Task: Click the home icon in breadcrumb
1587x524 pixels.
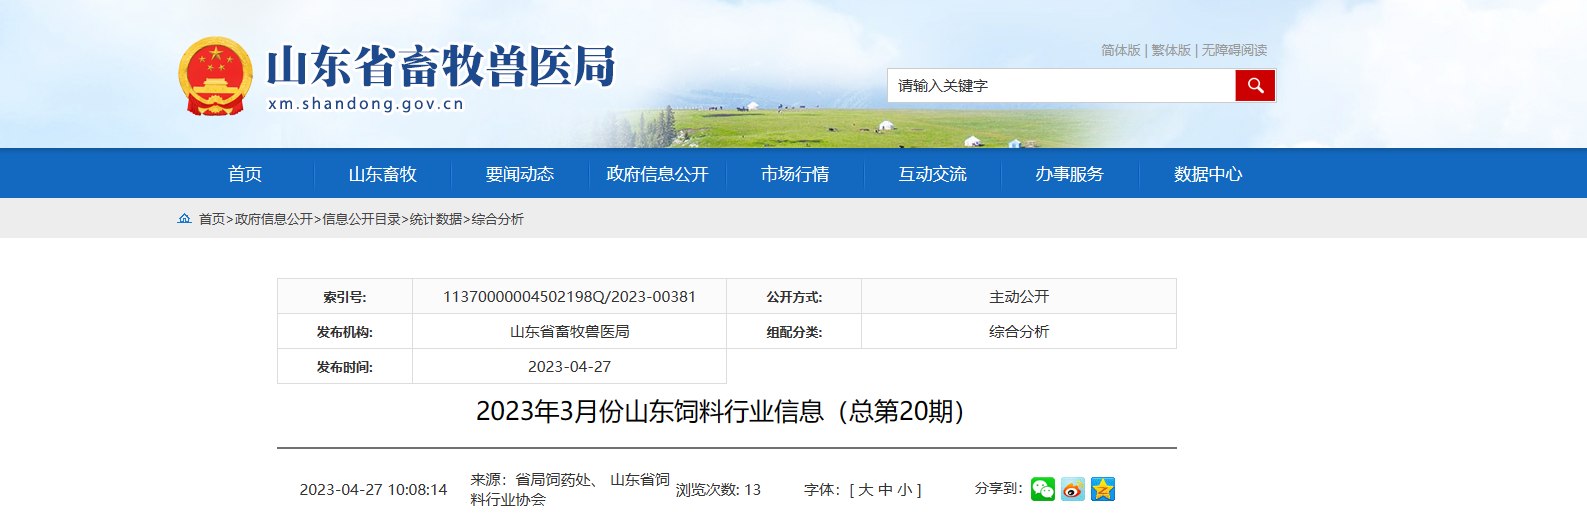Action: click(x=184, y=219)
